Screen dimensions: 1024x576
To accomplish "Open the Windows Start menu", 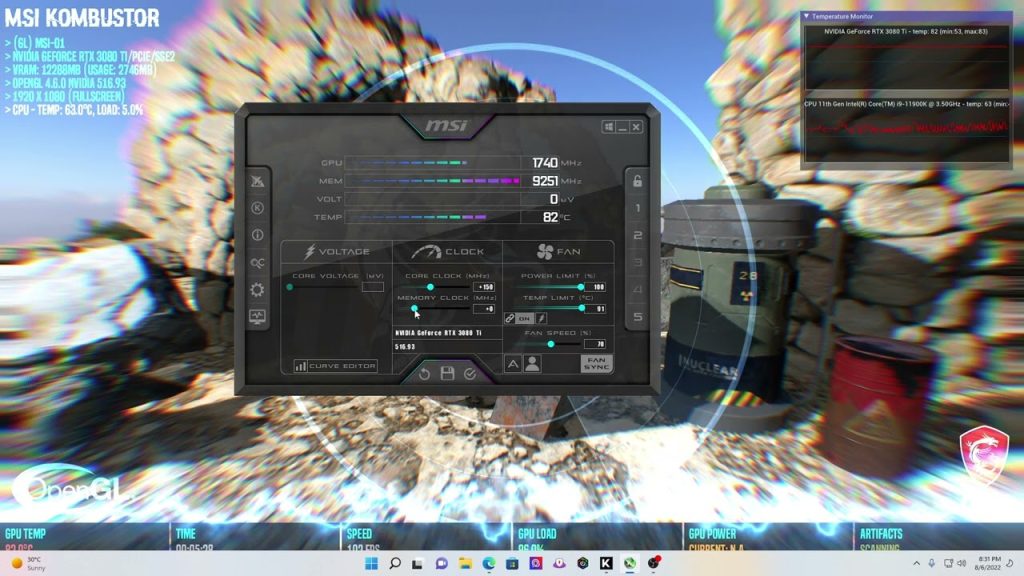I will [371, 564].
